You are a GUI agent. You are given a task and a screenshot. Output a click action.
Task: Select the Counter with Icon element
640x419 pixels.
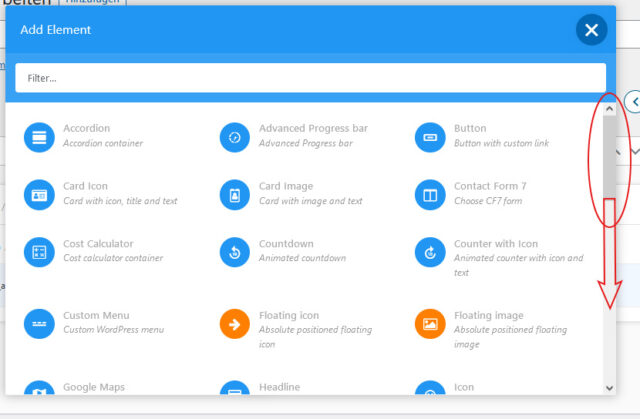pos(430,253)
